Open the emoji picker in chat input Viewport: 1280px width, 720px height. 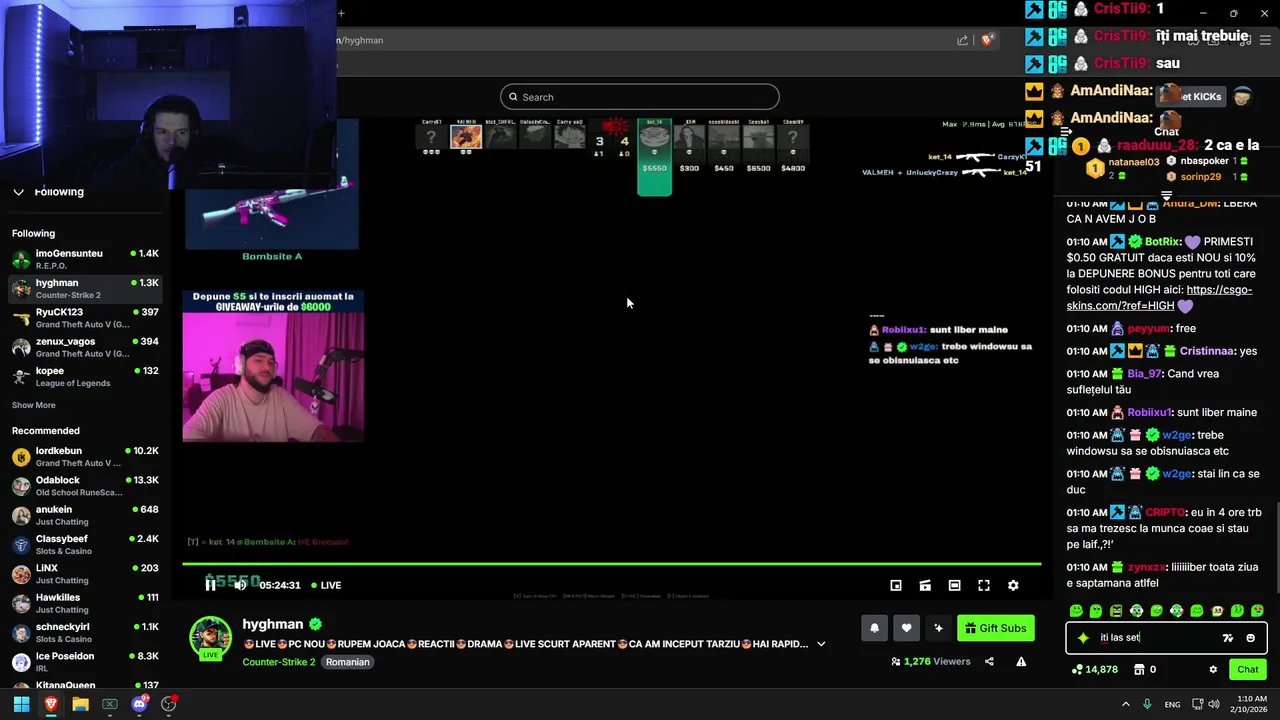tap(1251, 638)
